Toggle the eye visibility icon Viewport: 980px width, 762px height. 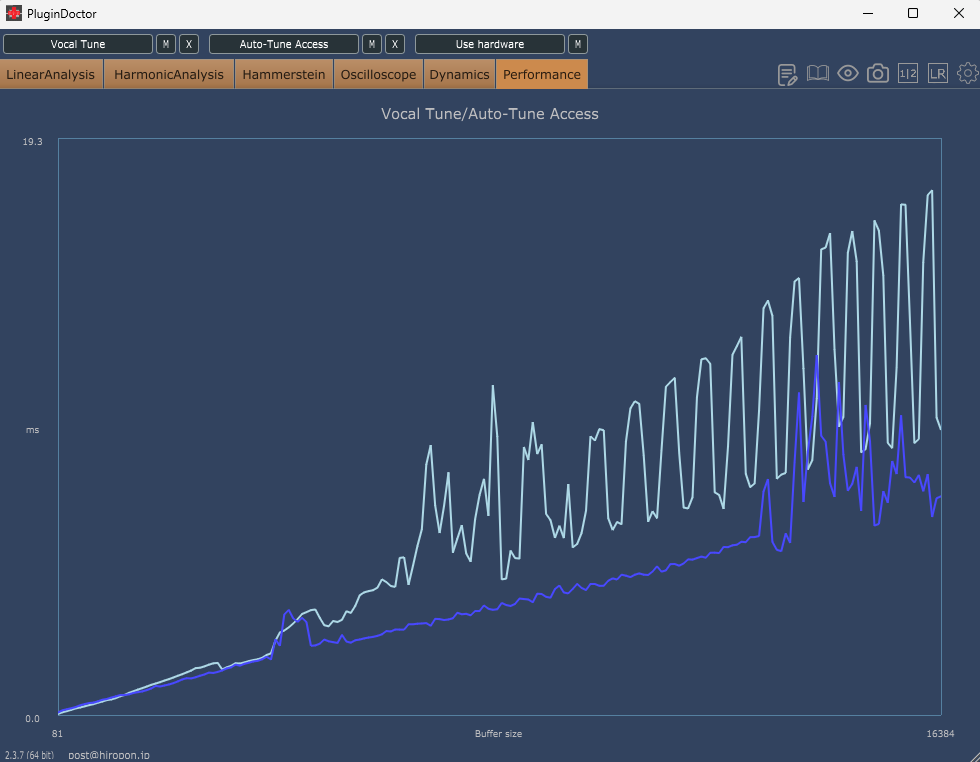click(848, 74)
